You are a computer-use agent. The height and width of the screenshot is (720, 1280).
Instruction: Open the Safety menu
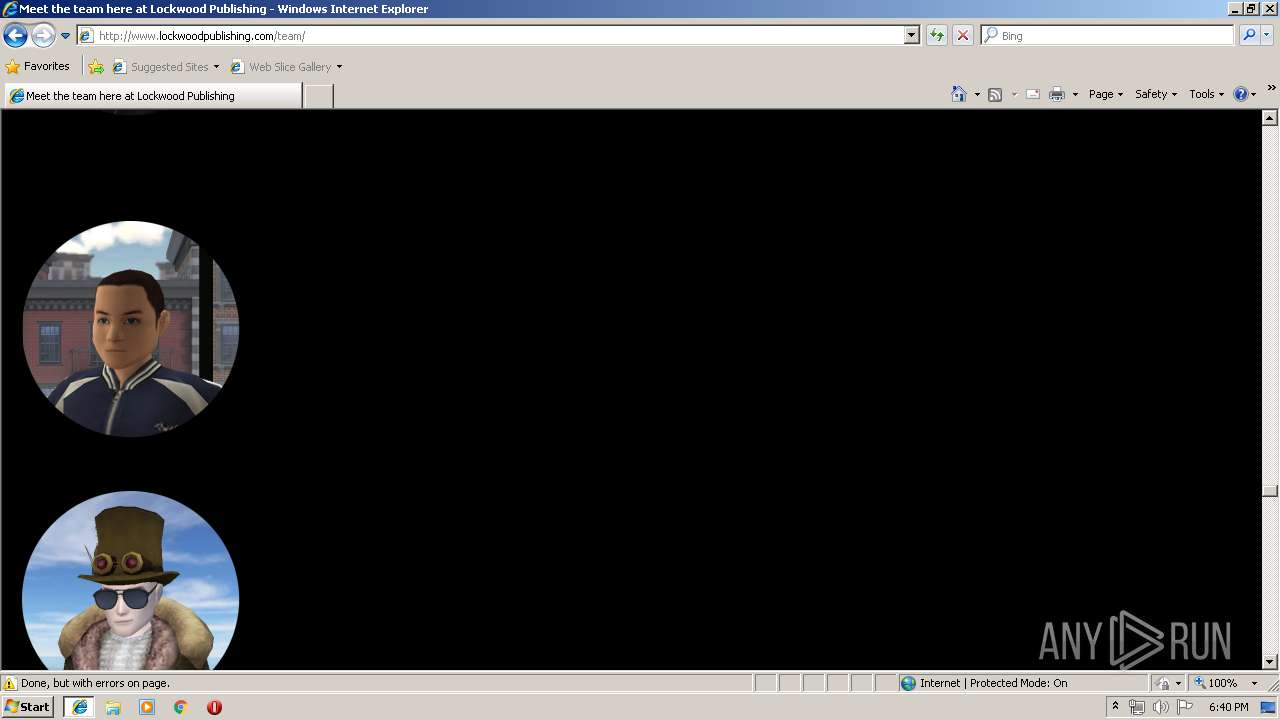[1156, 94]
